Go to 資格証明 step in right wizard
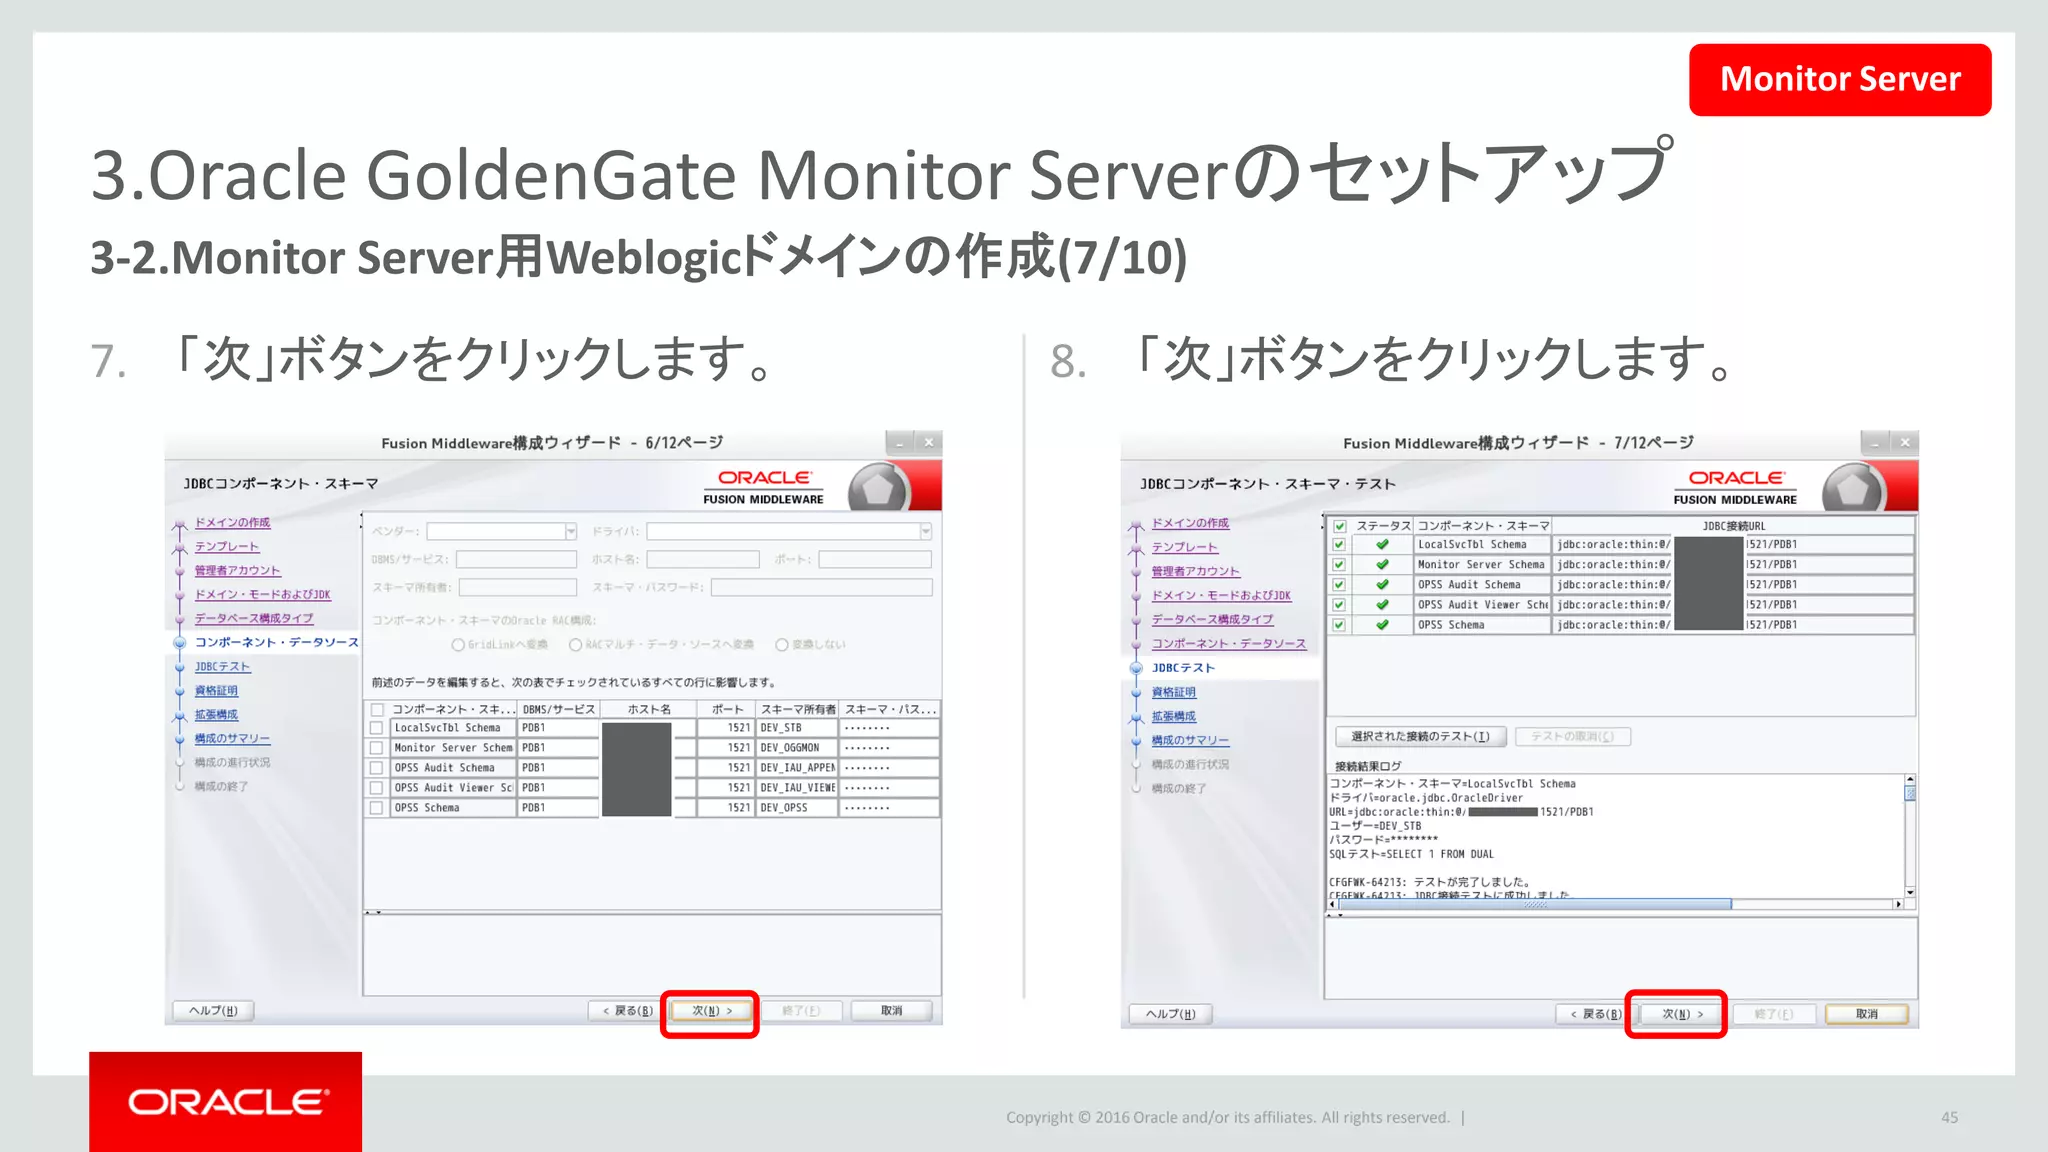The width and height of the screenshot is (2048, 1152). [x=1173, y=693]
